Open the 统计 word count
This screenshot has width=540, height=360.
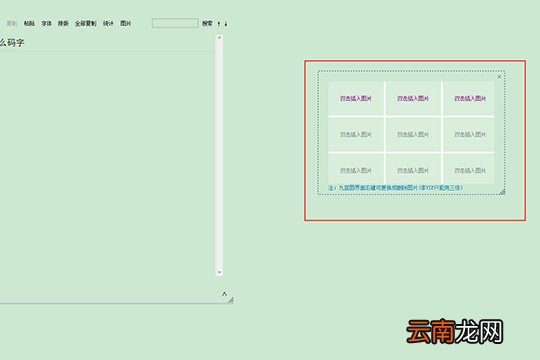tap(108, 23)
